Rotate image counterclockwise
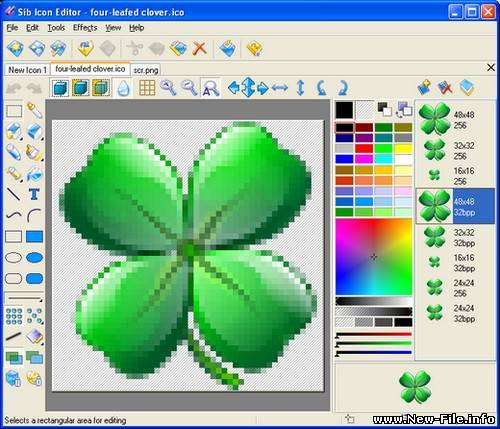Screen dimensions: 500x429 pyautogui.click(x=321, y=88)
